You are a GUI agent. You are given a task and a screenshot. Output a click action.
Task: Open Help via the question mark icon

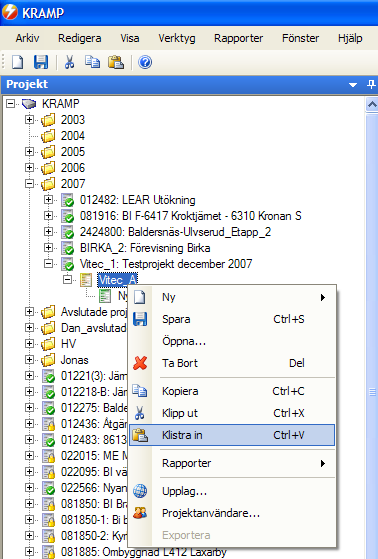145,62
